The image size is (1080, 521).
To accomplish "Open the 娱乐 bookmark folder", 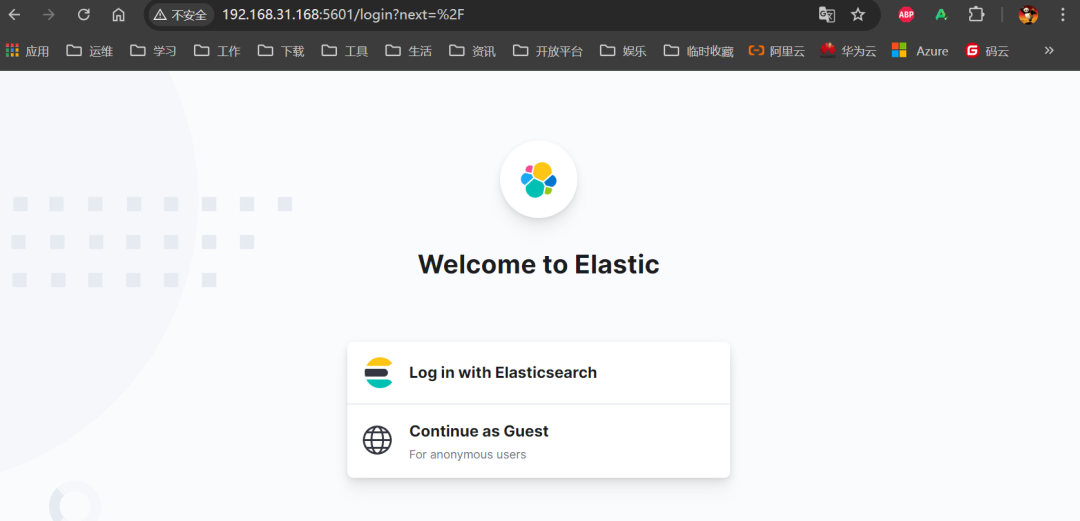I will tap(623, 50).
